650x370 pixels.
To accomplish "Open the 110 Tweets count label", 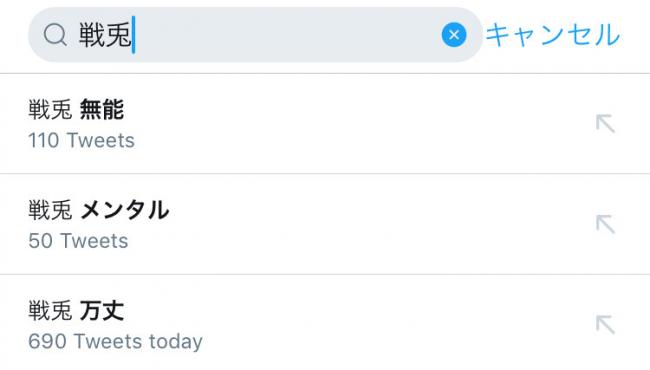I will tap(81, 140).
